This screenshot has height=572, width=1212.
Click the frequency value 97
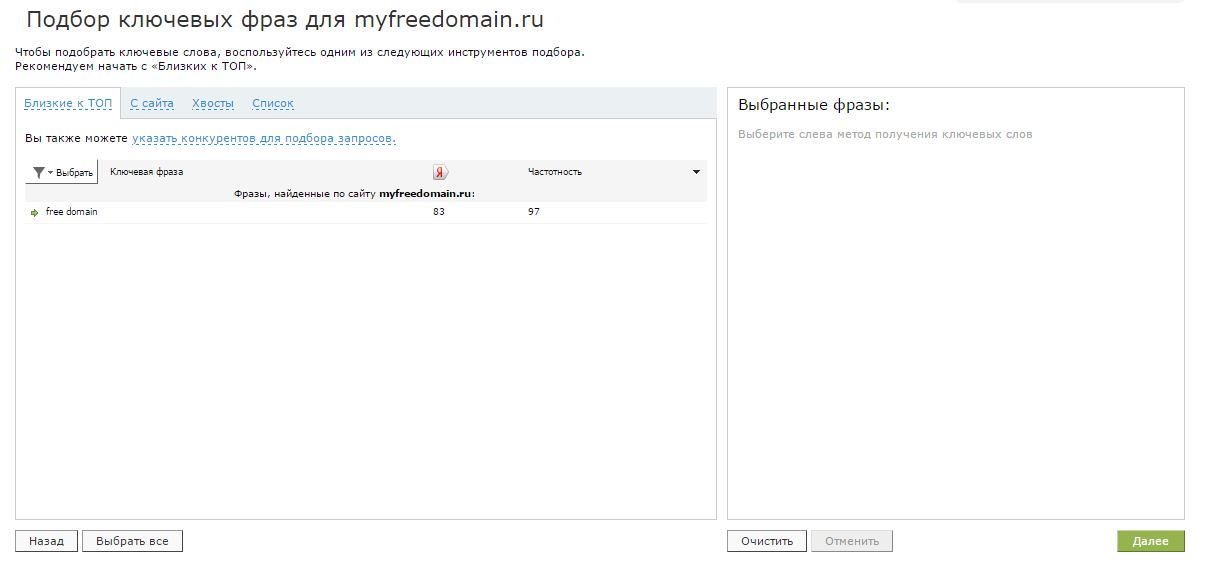[x=534, y=212]
